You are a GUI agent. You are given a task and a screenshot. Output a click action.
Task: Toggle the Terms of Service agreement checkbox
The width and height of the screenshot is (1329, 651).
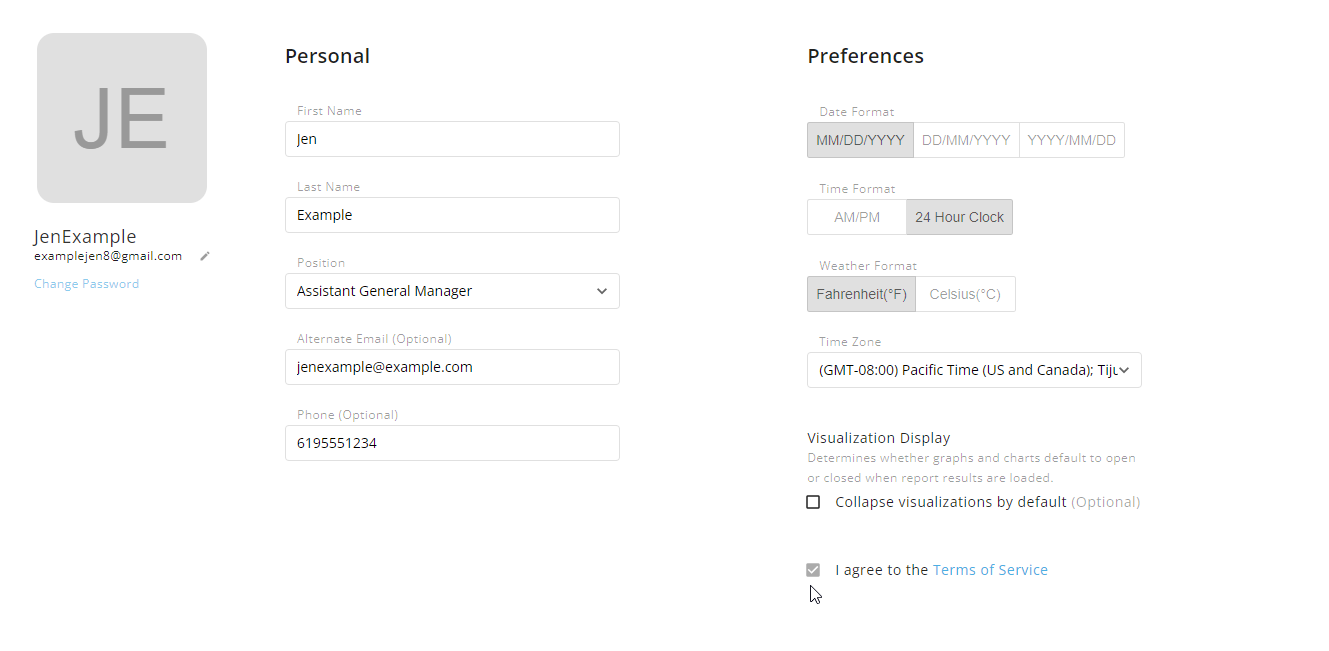(813, 570)
